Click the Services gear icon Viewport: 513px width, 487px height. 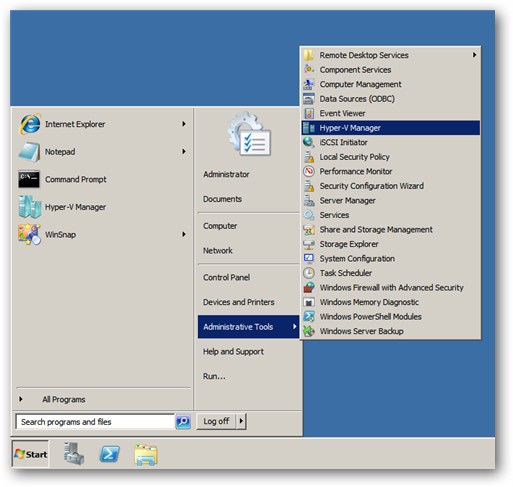pyautogui.click(x=309, y=215)
